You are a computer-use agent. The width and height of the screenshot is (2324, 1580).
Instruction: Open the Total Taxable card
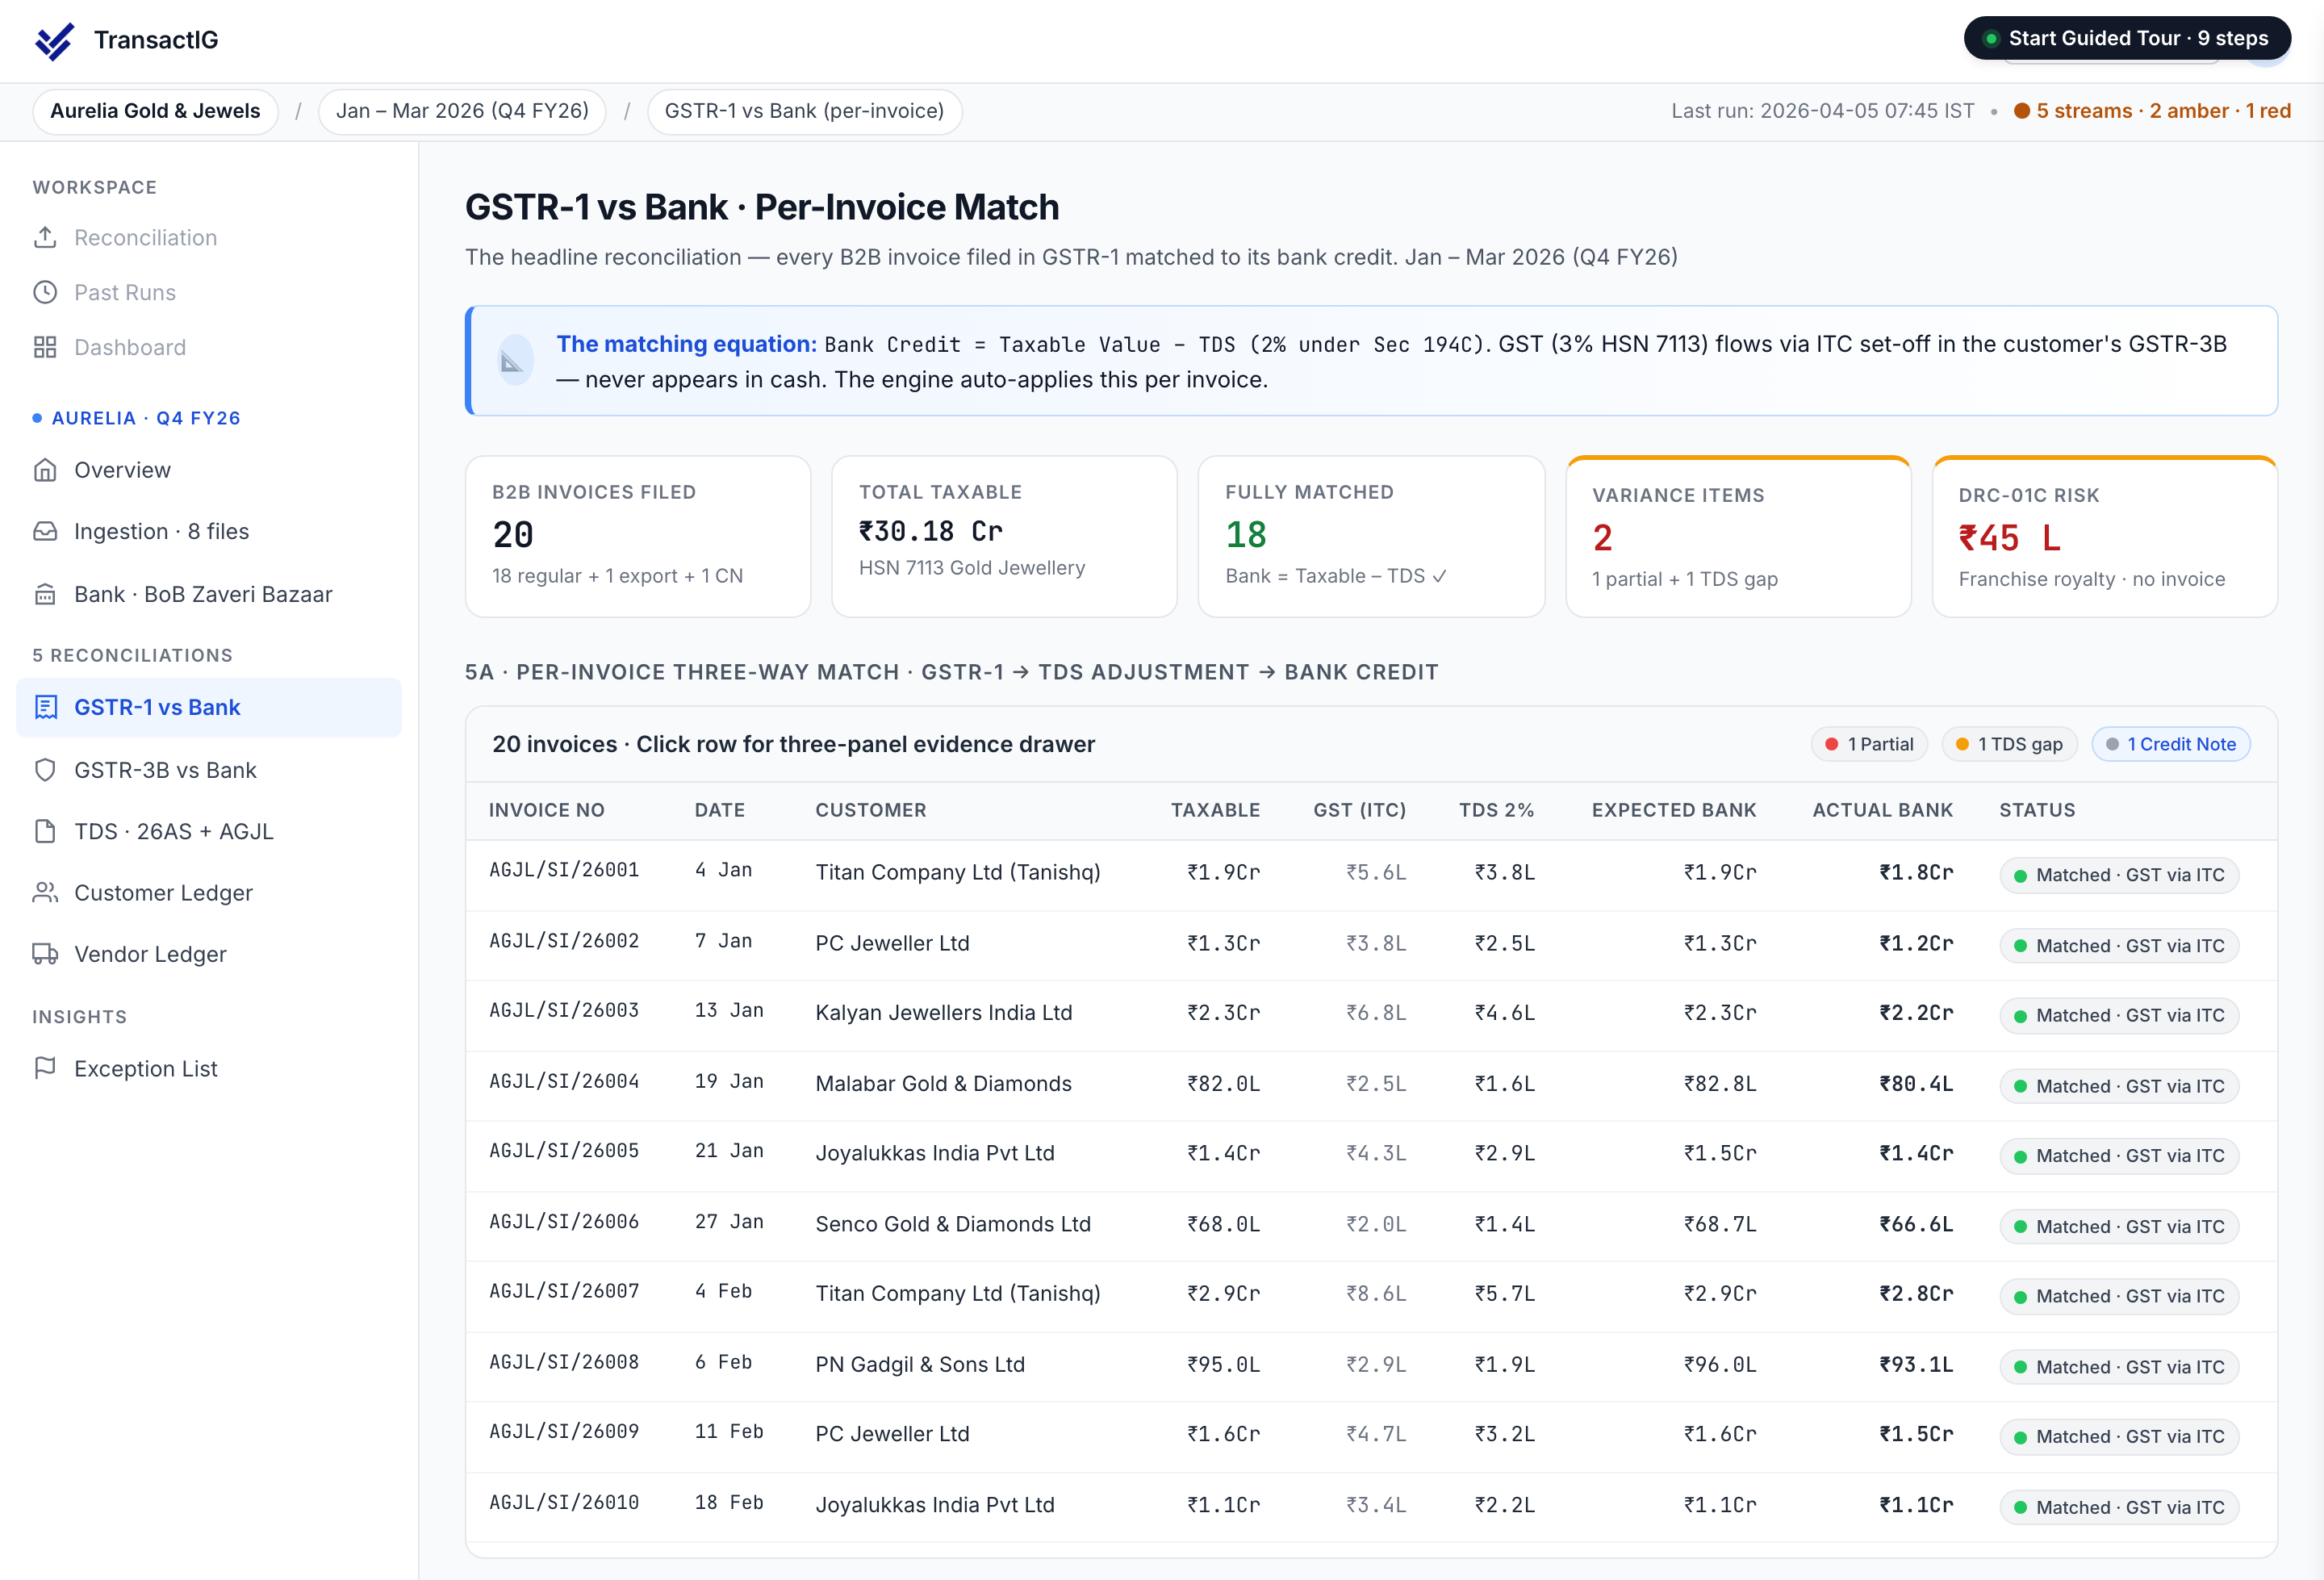tap(1004, 536)
